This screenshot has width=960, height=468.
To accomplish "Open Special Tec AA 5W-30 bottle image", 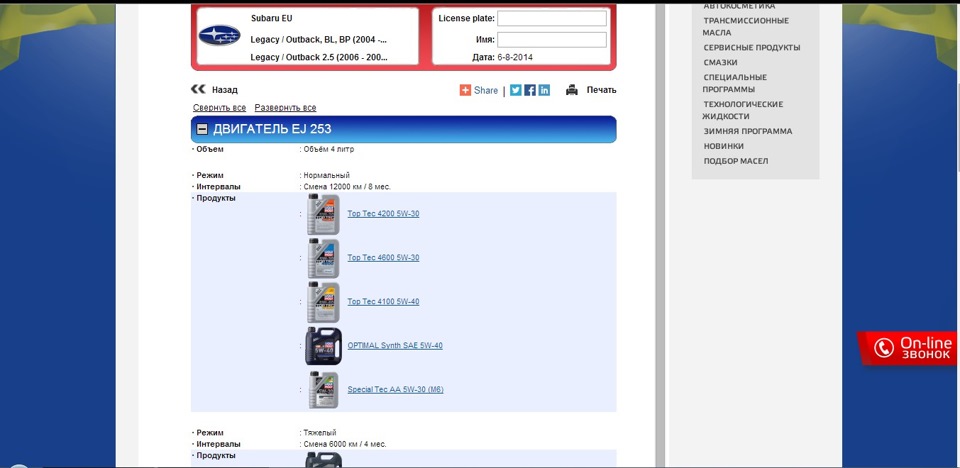I will pyautogui.click(x=323, y=390).
